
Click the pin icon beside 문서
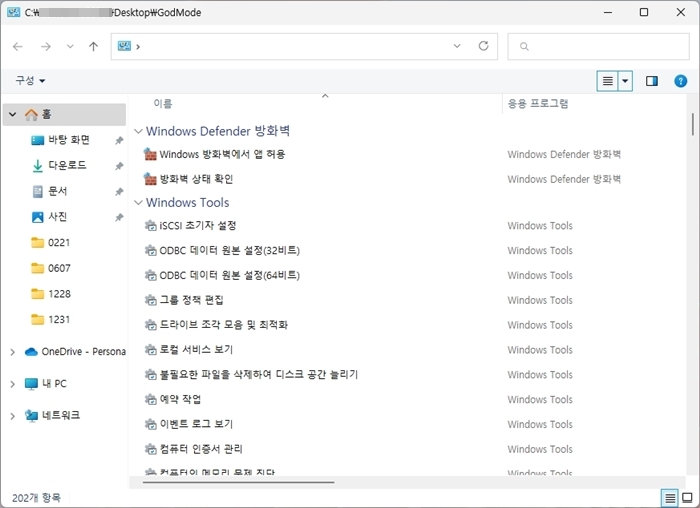click(x=119, y=192)
